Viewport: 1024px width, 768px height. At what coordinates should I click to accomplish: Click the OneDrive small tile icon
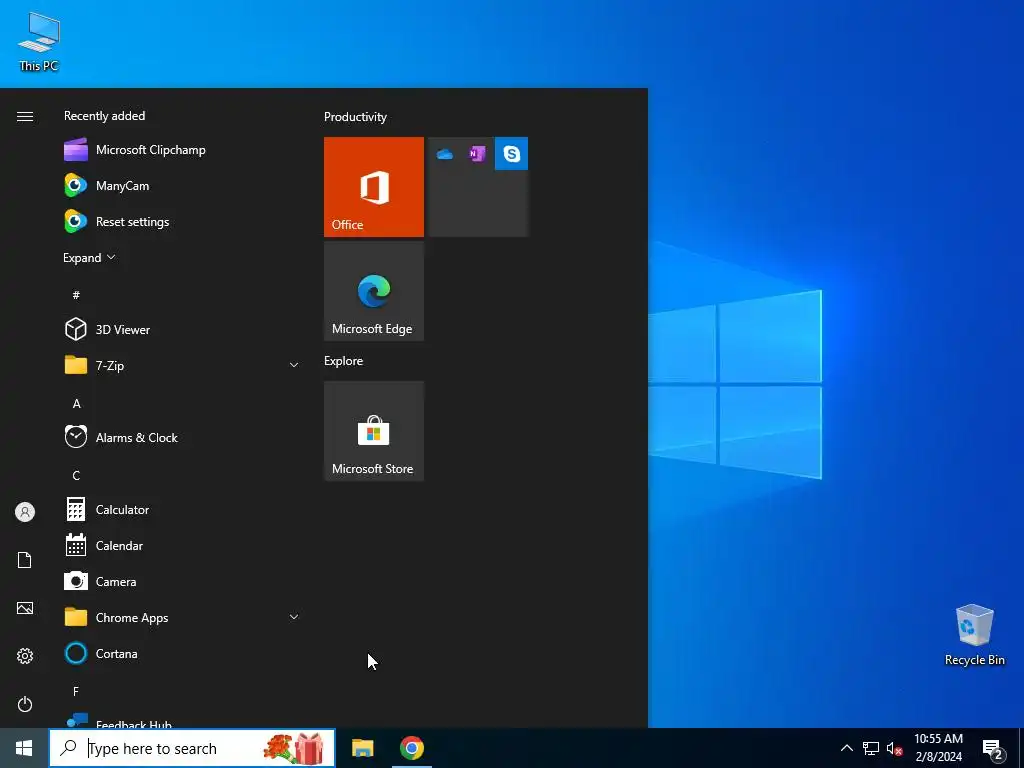(x=445, y=154)
